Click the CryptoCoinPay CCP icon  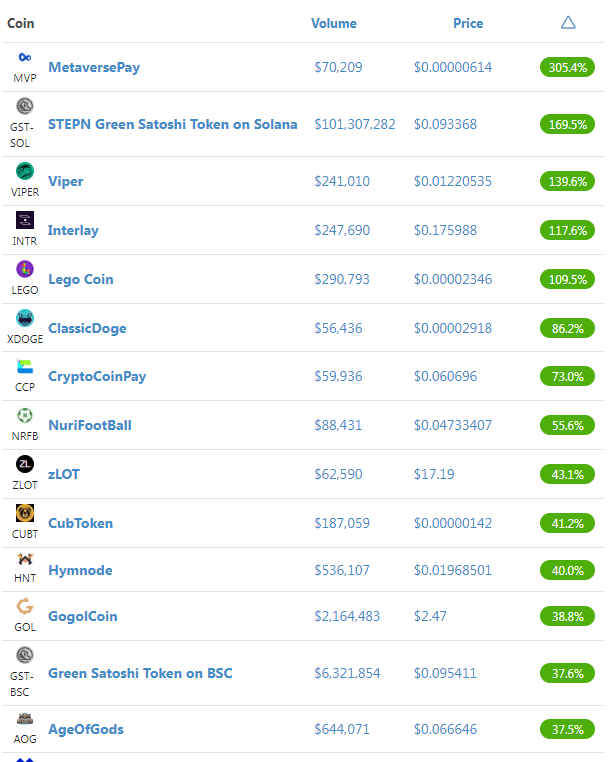[x=25, y=366]
